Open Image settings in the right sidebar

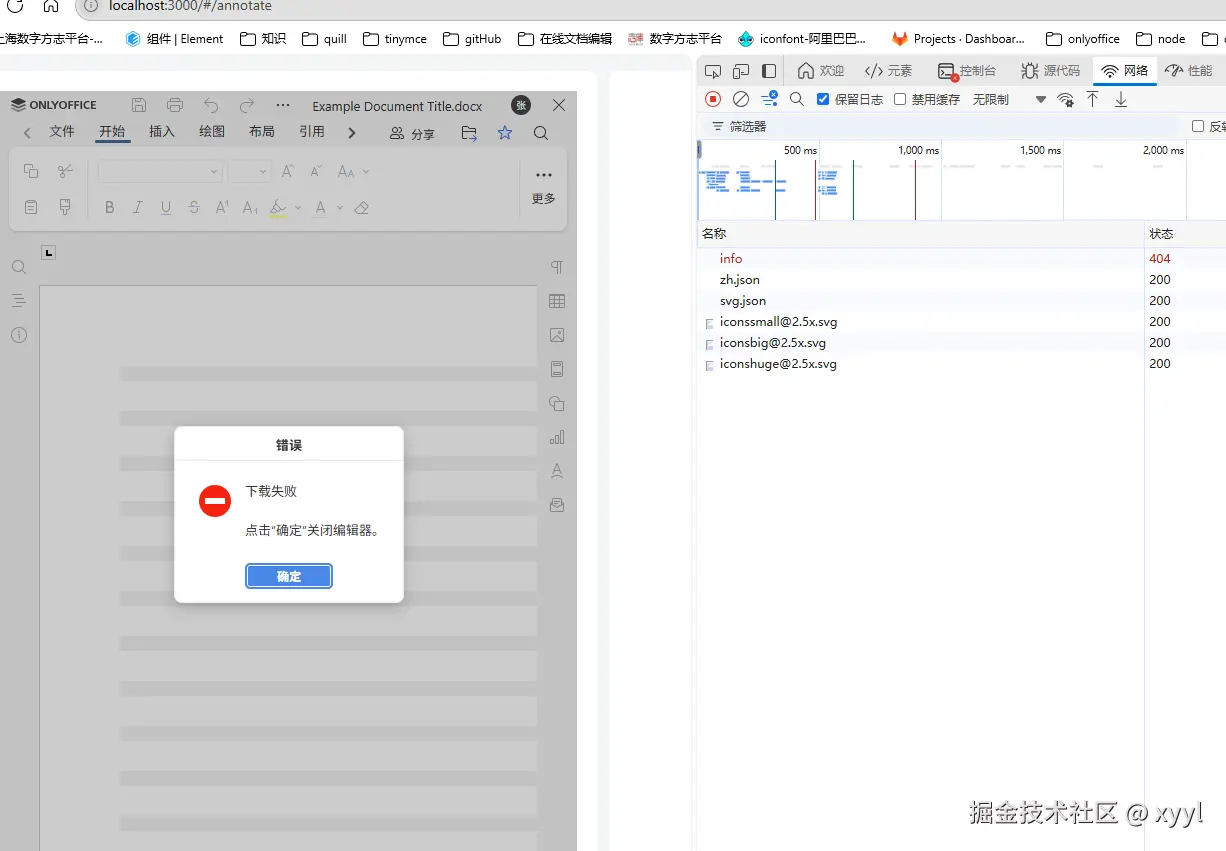tap(557, 335)
